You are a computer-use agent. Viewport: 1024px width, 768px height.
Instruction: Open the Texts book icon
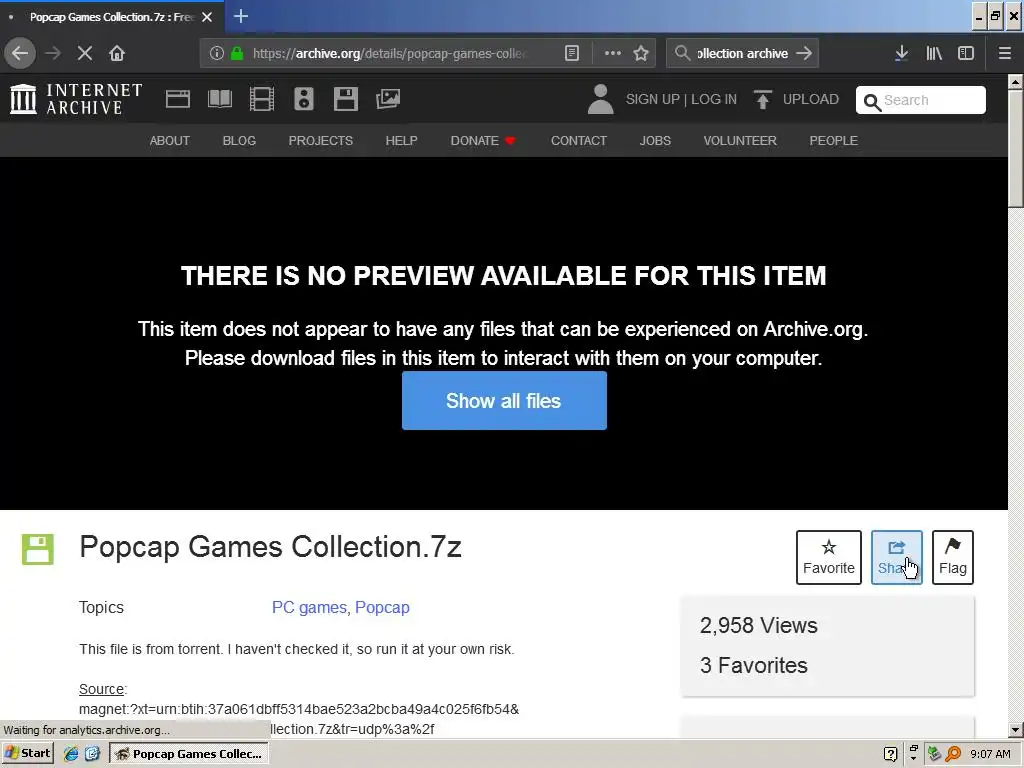pyautogui.click(x=219, y=99)
